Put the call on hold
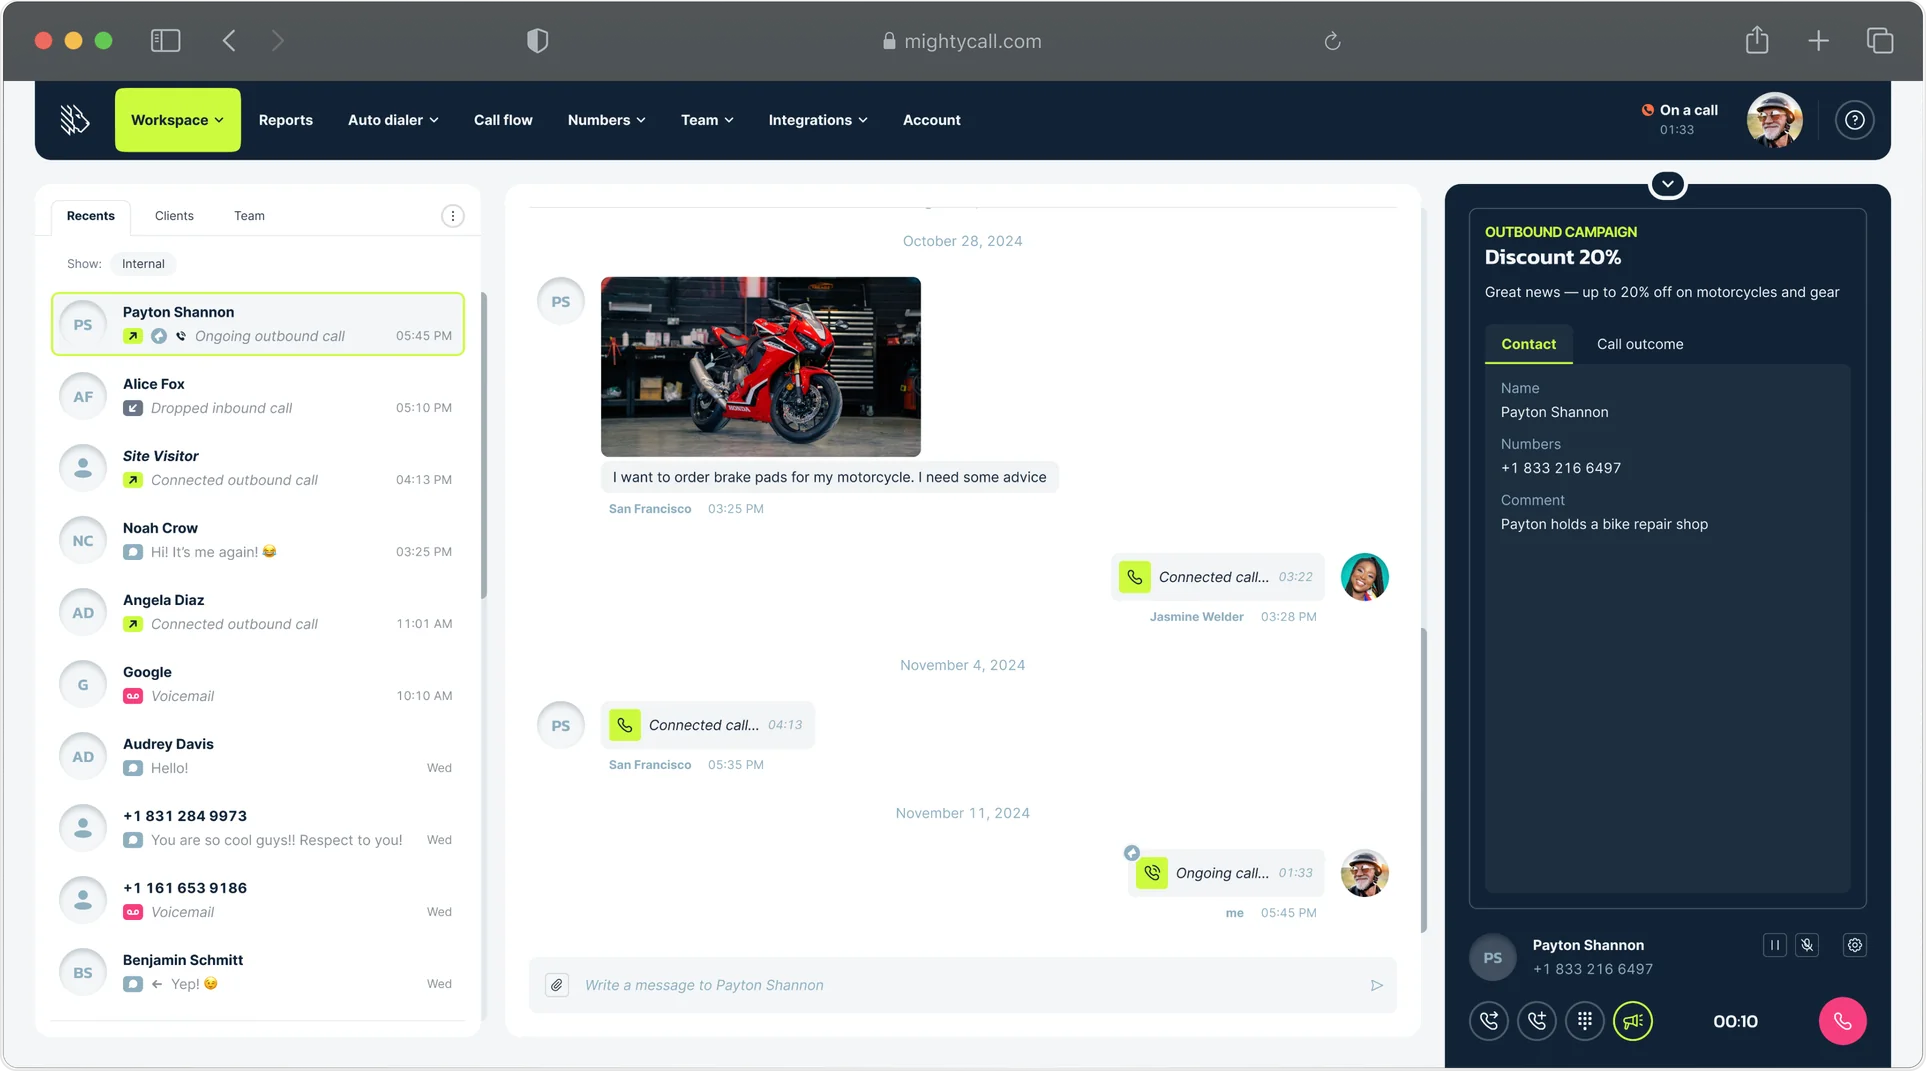The image size is (1926, 1071). pyautogui.click(x=1775, y=945)
